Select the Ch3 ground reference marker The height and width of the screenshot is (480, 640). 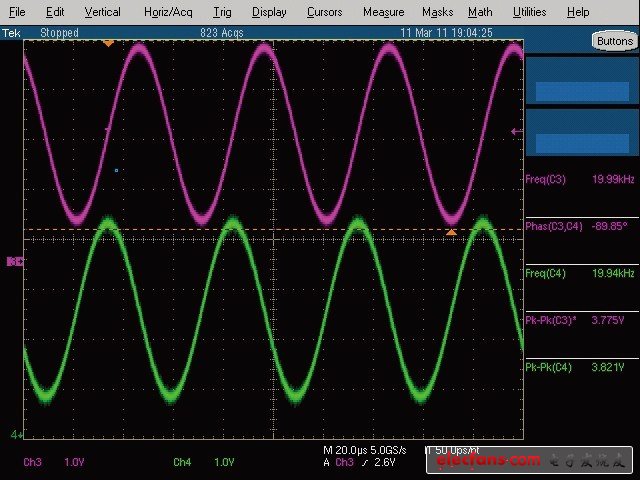point(15,261)
